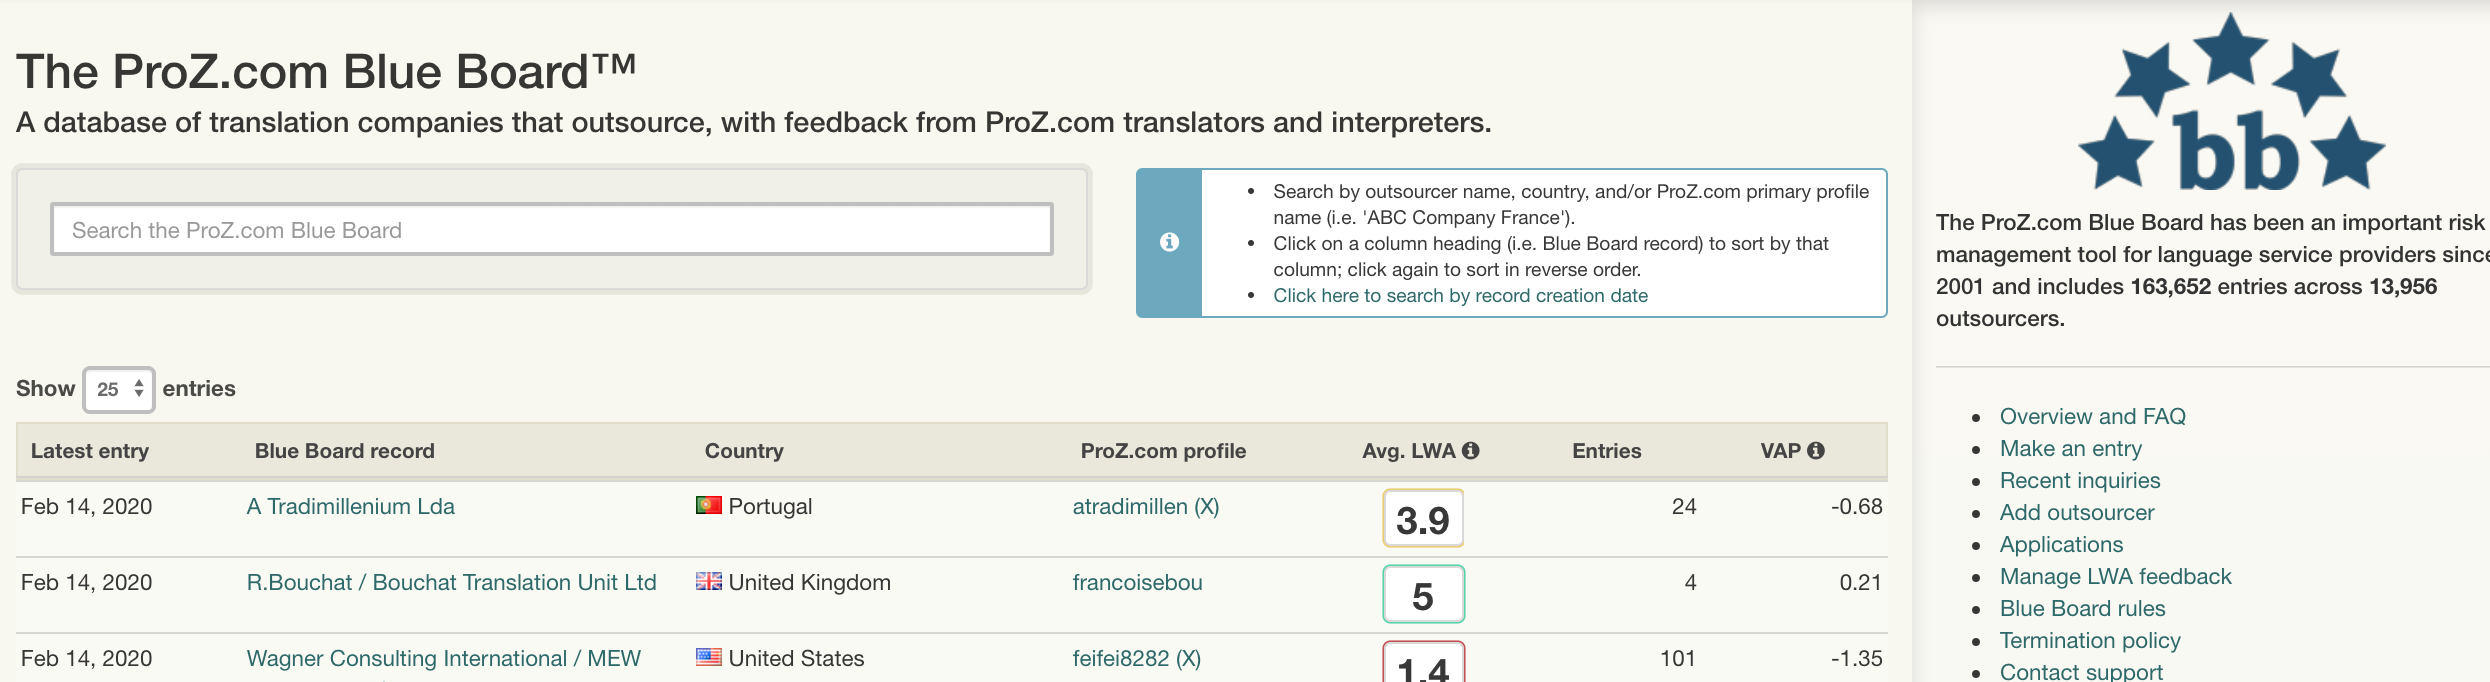
Task: Open the Overview and FAQ link
Action: point(2093,416)
